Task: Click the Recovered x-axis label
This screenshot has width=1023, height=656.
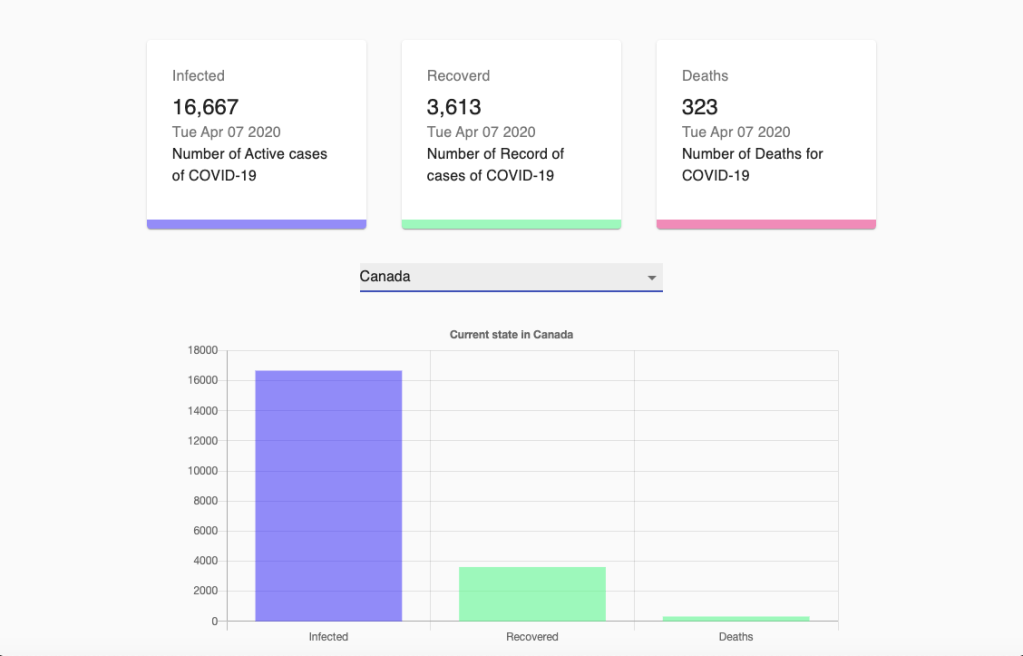Action: click(532, 637)
